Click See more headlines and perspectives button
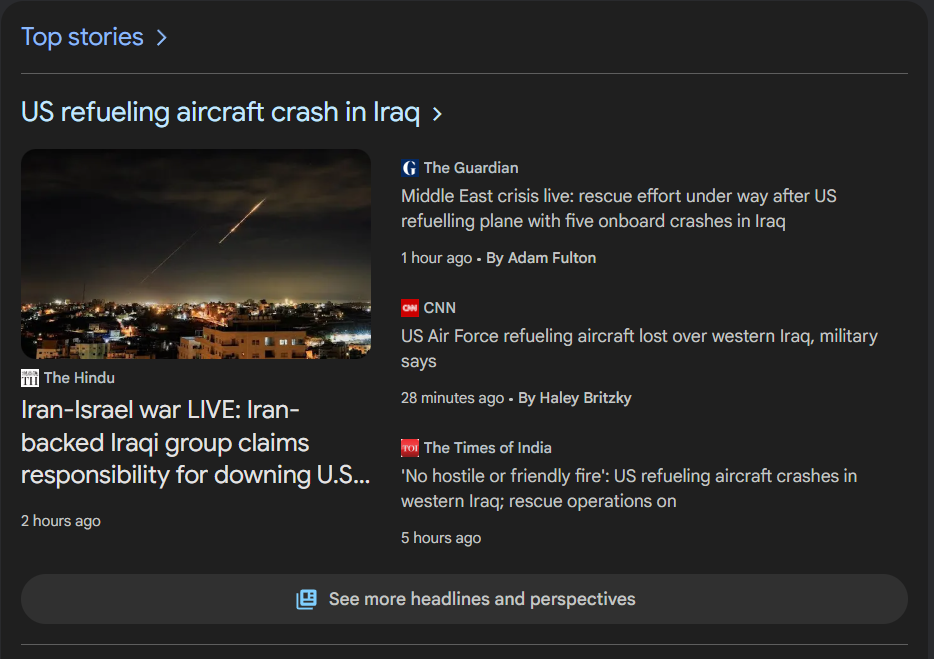The width and height of the screenshot is (934, 659). [x=464, y=599]
